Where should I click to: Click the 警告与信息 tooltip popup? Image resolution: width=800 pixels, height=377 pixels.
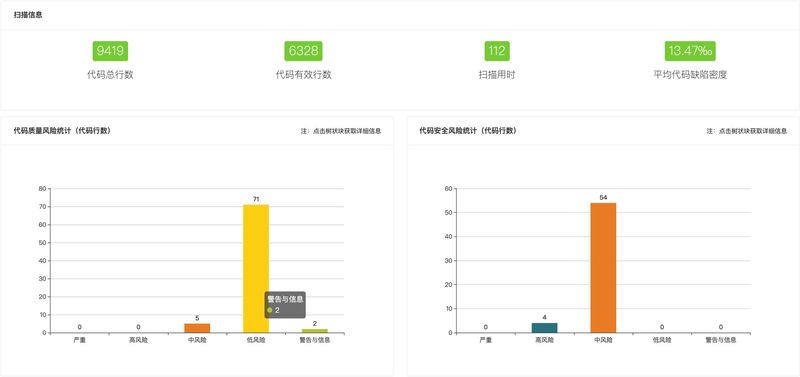point(285,305)
